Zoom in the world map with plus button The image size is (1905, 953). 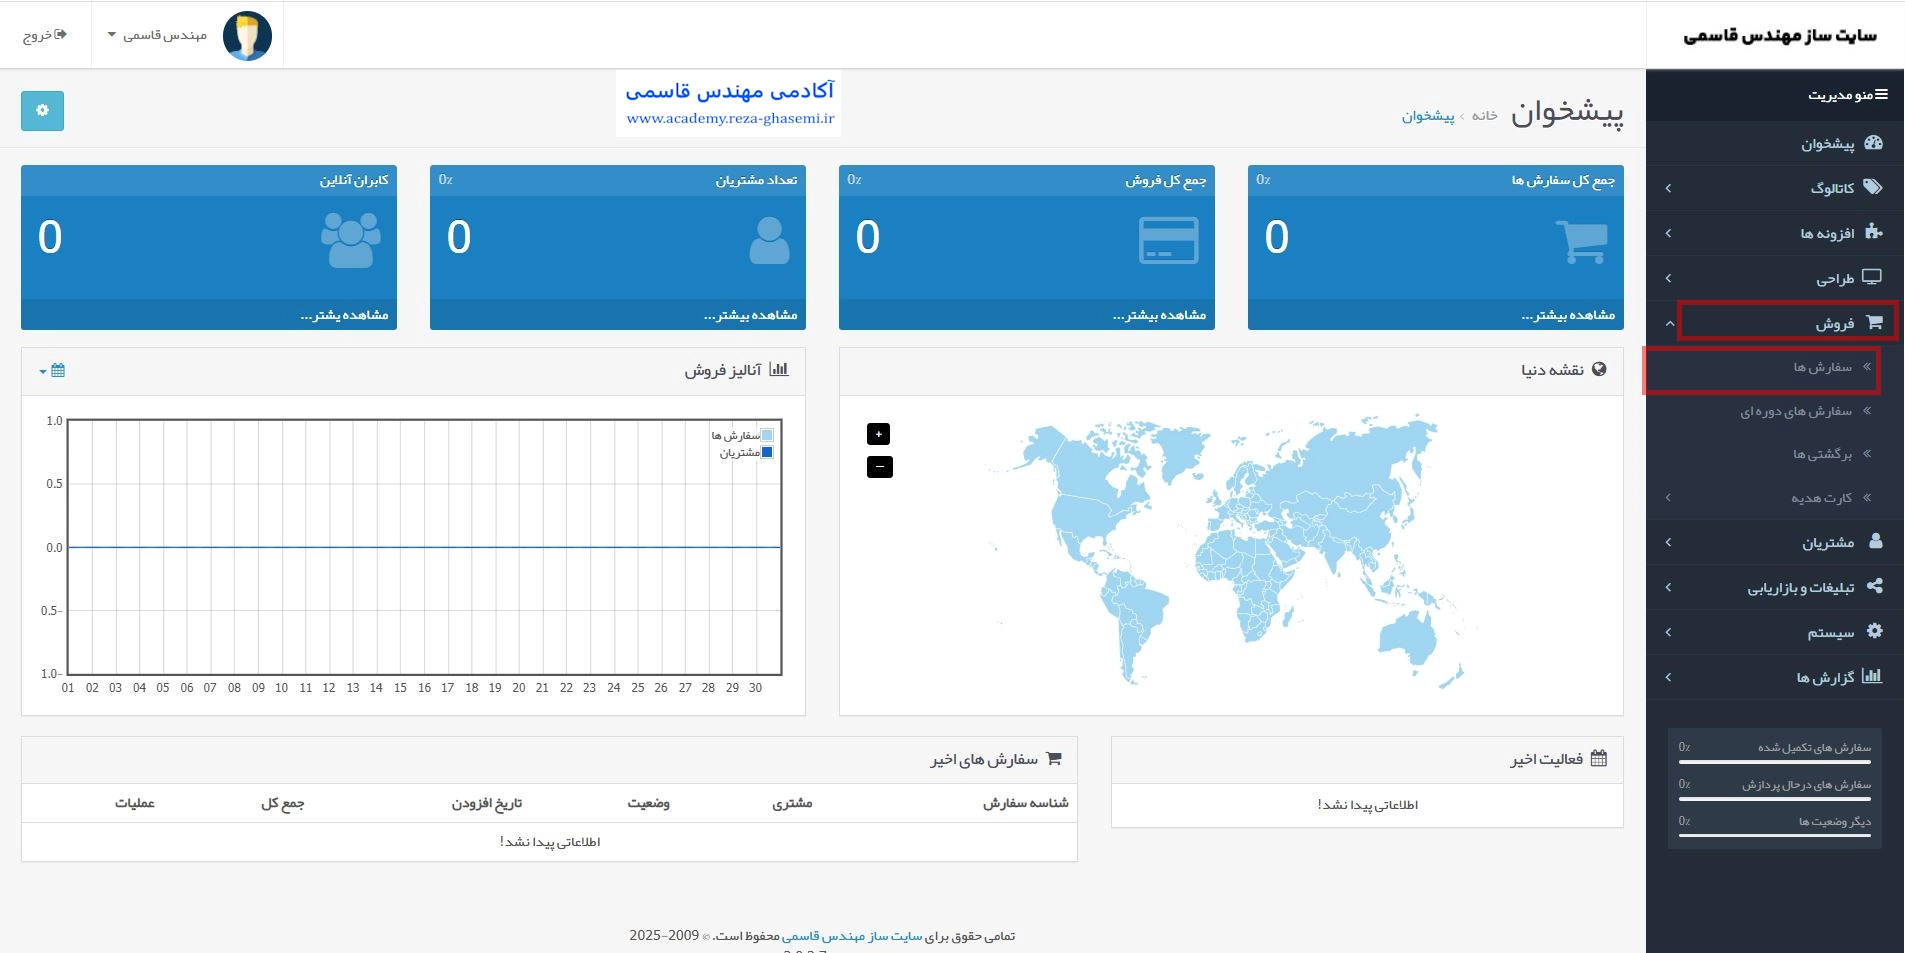click(878, 434)
